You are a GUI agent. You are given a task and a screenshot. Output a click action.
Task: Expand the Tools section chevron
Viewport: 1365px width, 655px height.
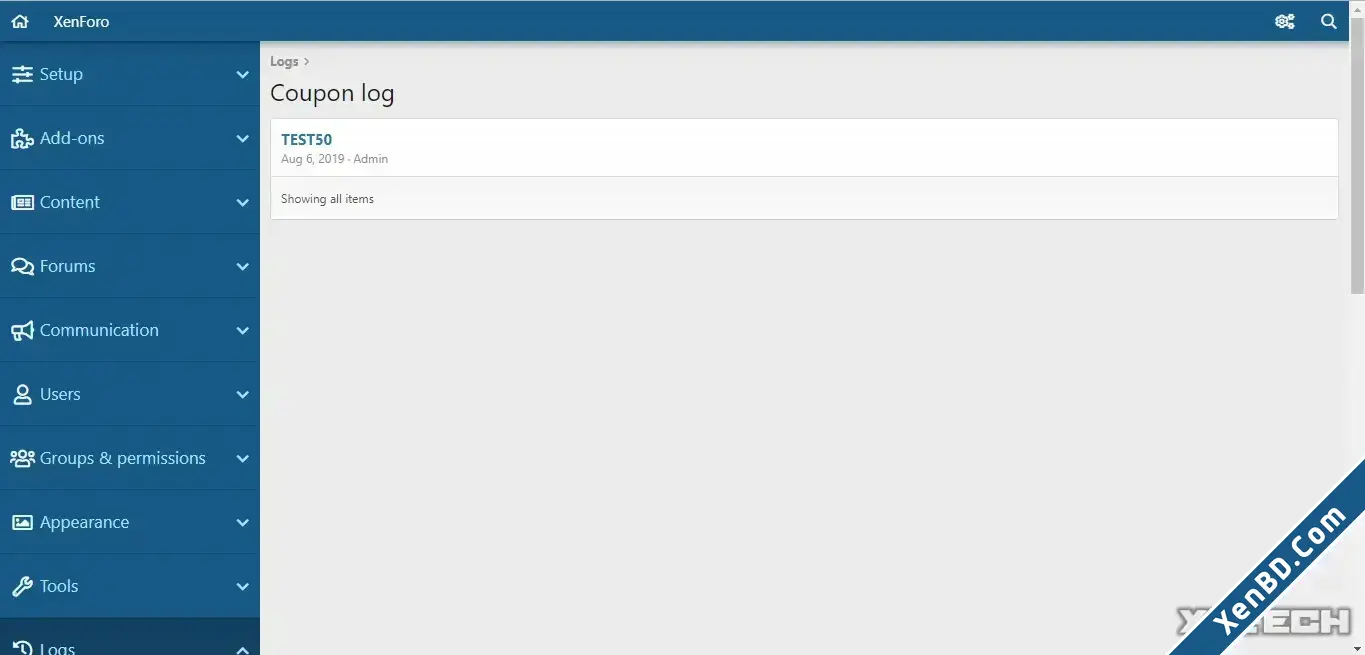242,586
